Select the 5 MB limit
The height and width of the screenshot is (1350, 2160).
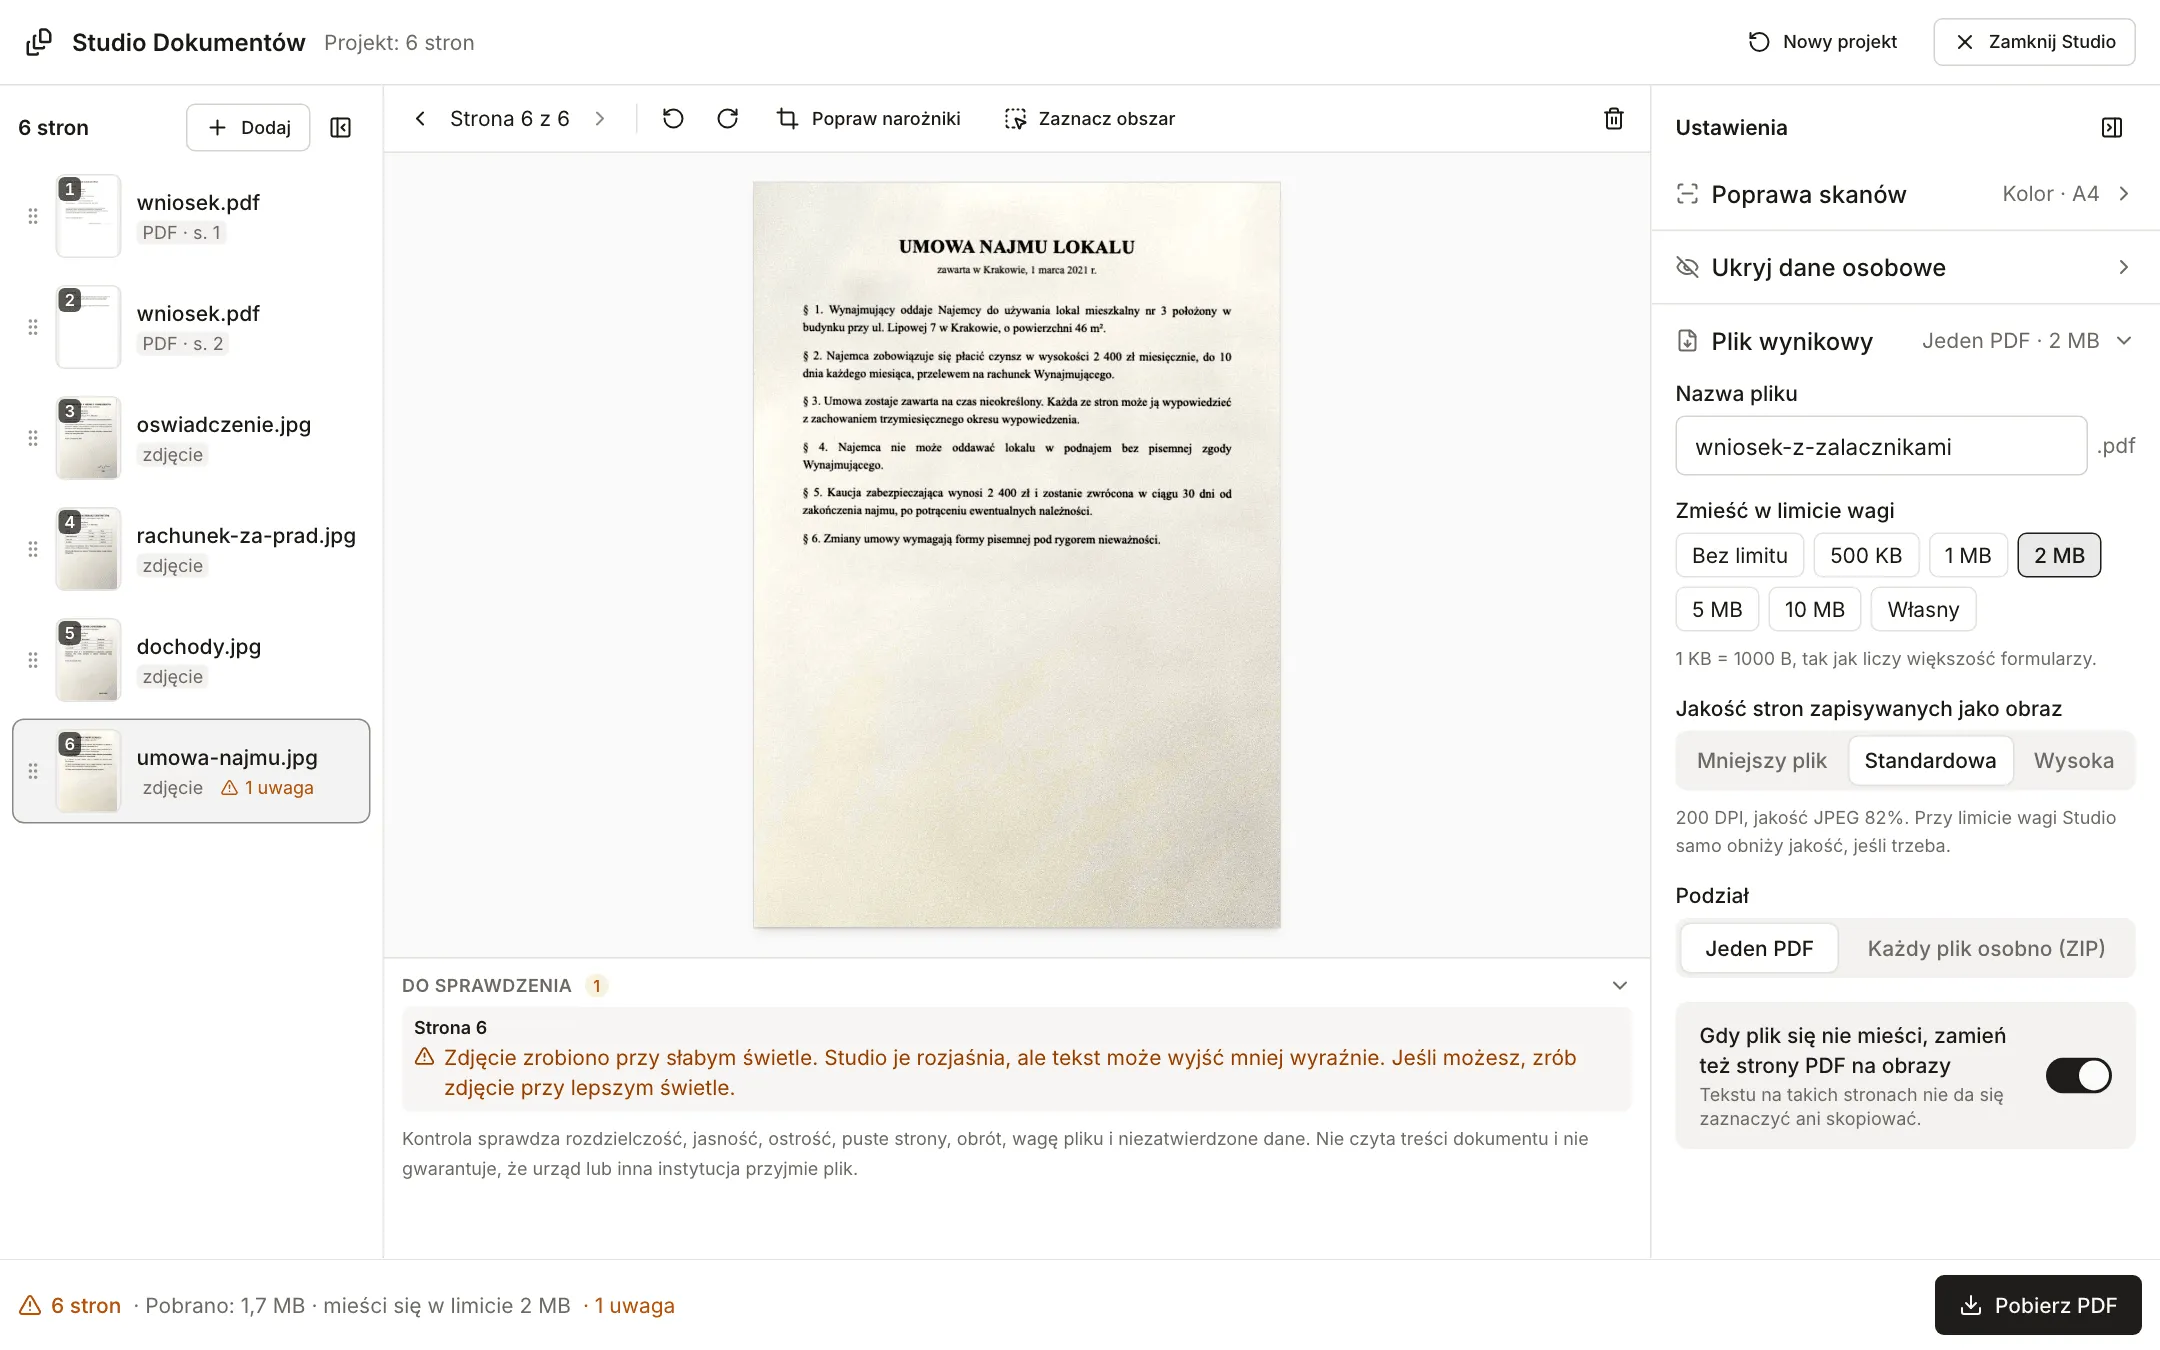click(1717, 609)
